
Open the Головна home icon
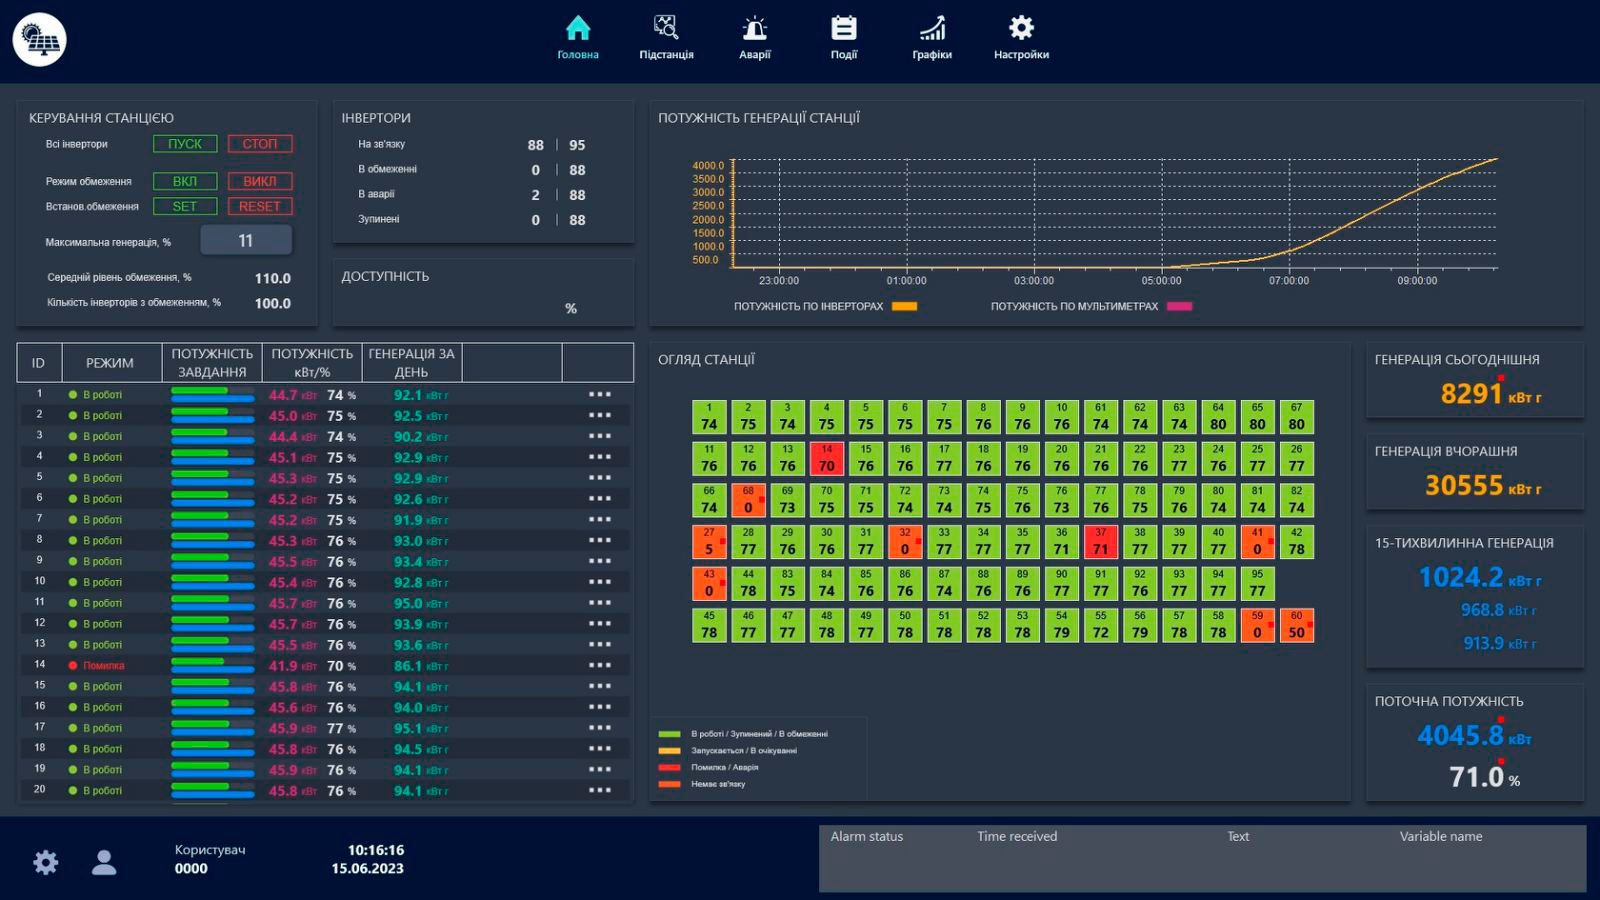(x=578, y=28)
